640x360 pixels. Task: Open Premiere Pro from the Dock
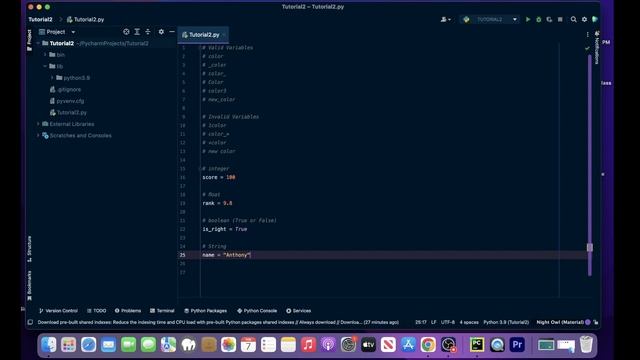517,344
